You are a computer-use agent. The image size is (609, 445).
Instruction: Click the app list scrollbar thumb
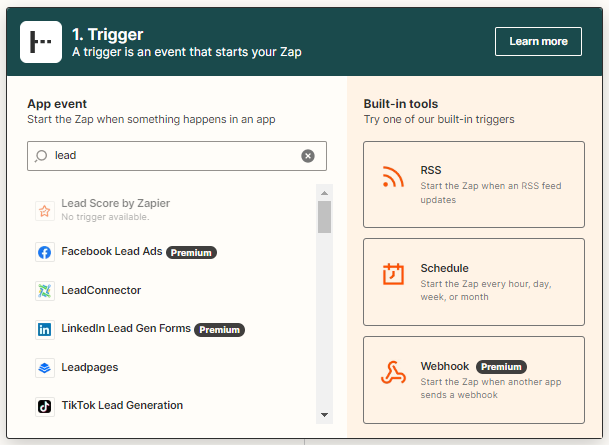coord(324,217)
